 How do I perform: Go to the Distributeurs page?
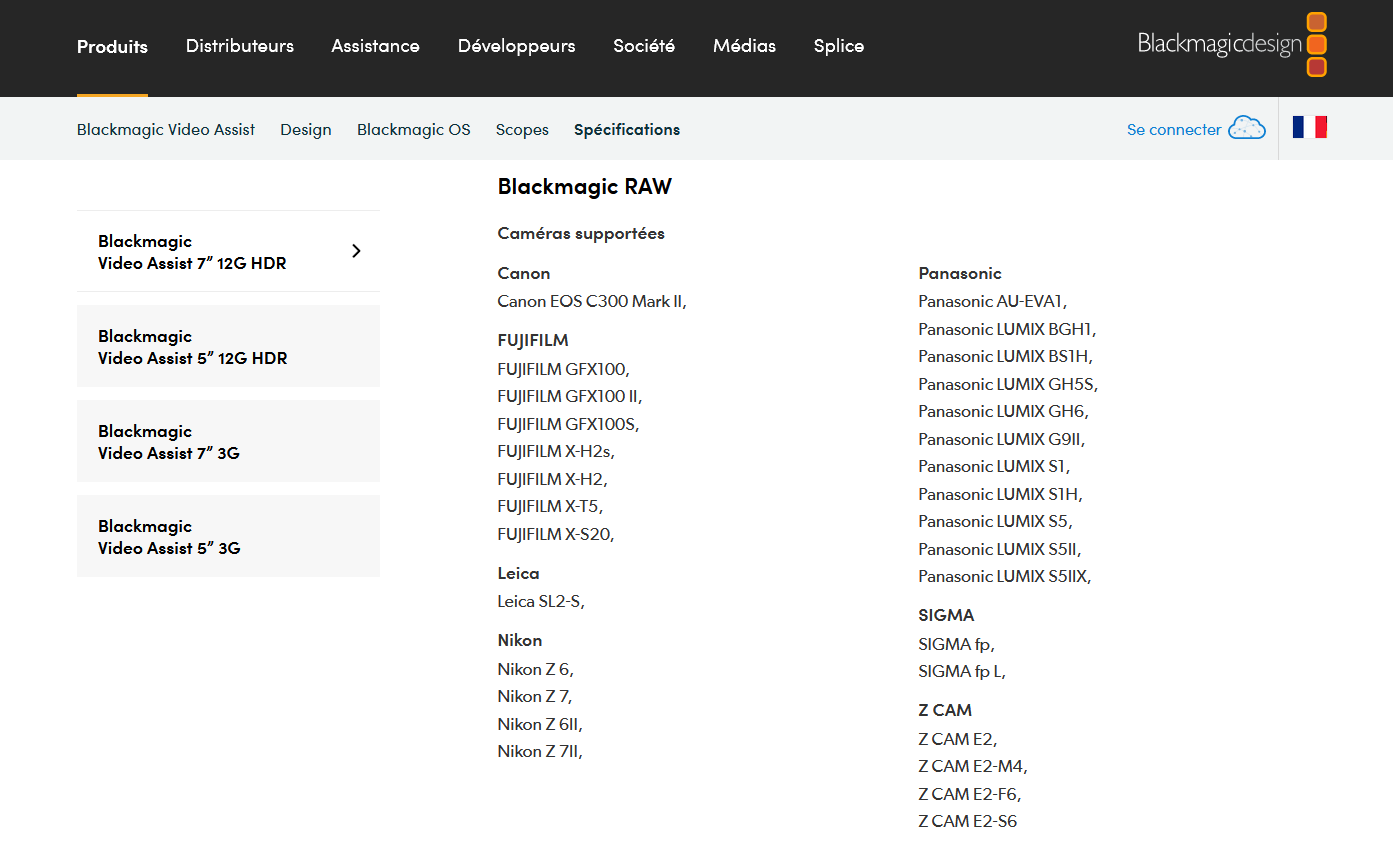240,46
